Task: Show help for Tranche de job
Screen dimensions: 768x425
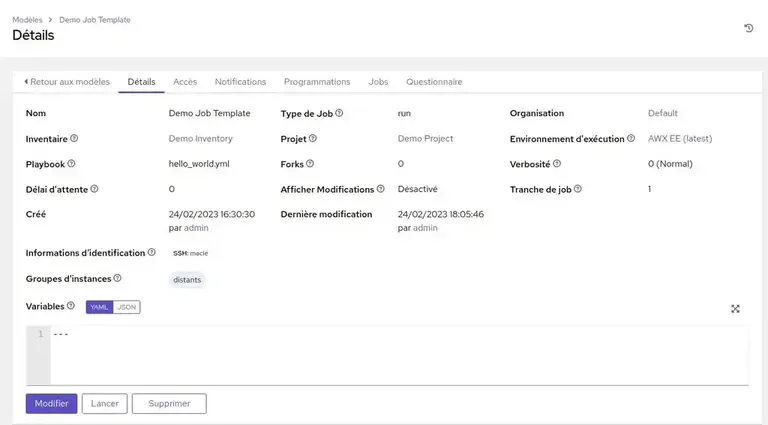Action: click(x=578, y=189)
